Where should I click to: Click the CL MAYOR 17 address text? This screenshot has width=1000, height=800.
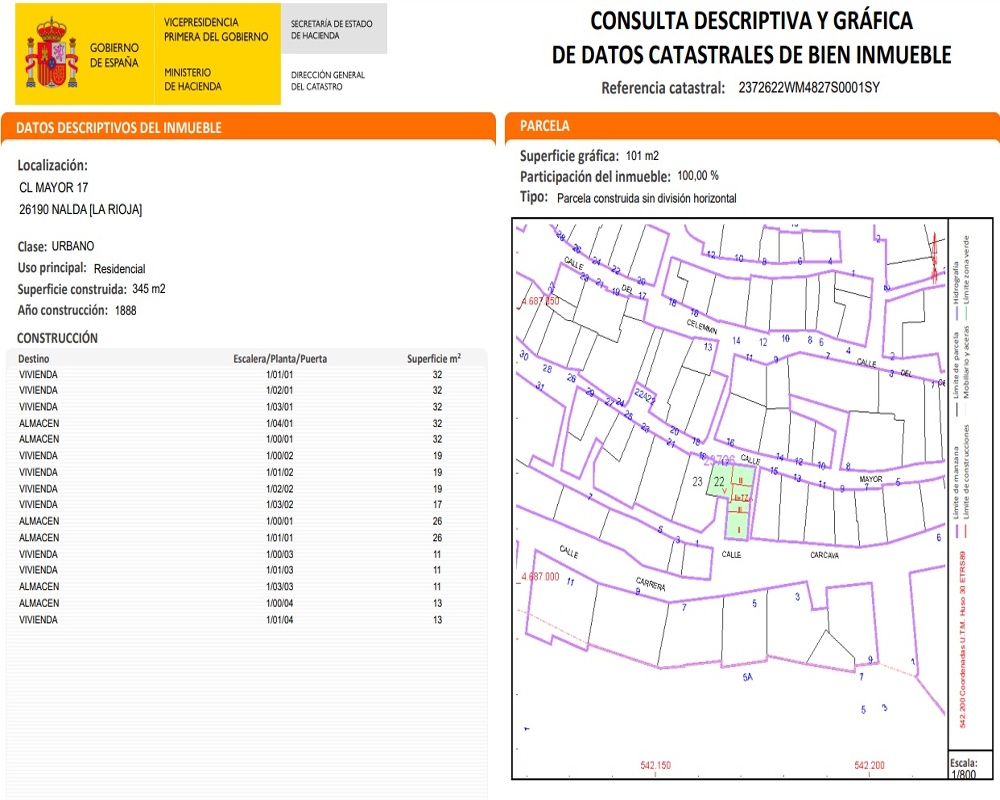(54, 188)
